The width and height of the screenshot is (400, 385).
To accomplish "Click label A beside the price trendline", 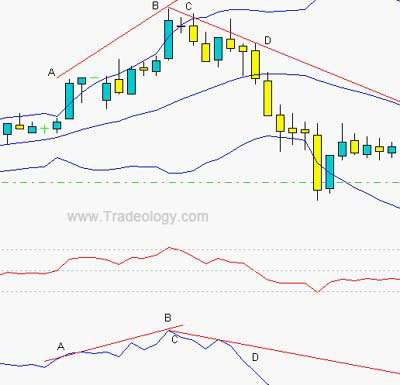I will click(x=51, y=72).
